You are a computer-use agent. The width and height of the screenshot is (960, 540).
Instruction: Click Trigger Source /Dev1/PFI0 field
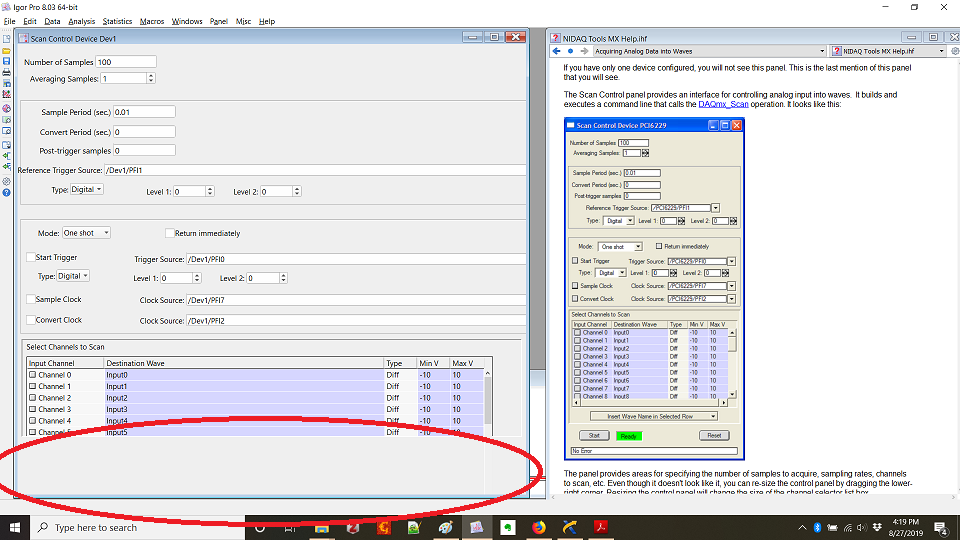356,259
